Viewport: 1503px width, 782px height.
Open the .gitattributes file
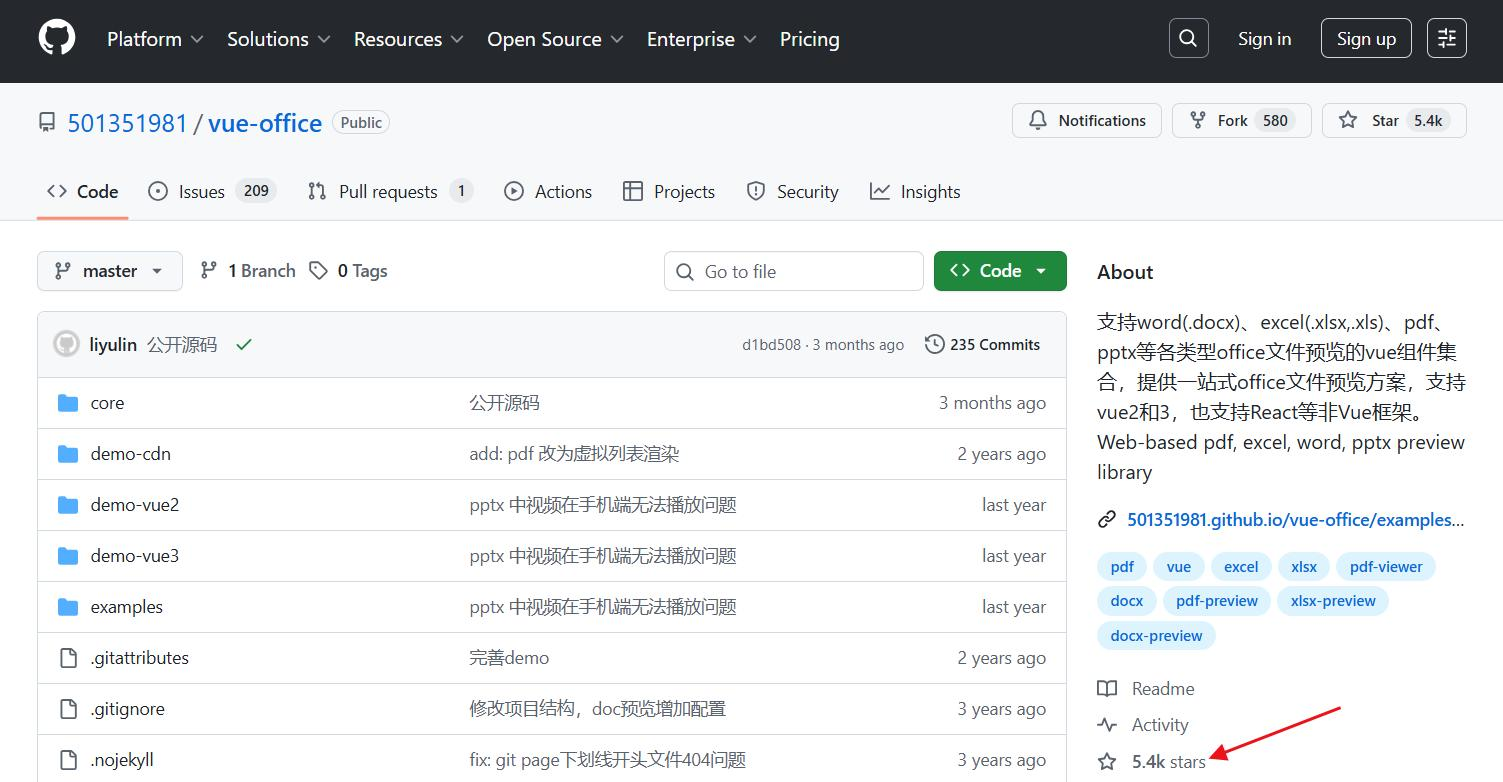(x=140, y=658)
